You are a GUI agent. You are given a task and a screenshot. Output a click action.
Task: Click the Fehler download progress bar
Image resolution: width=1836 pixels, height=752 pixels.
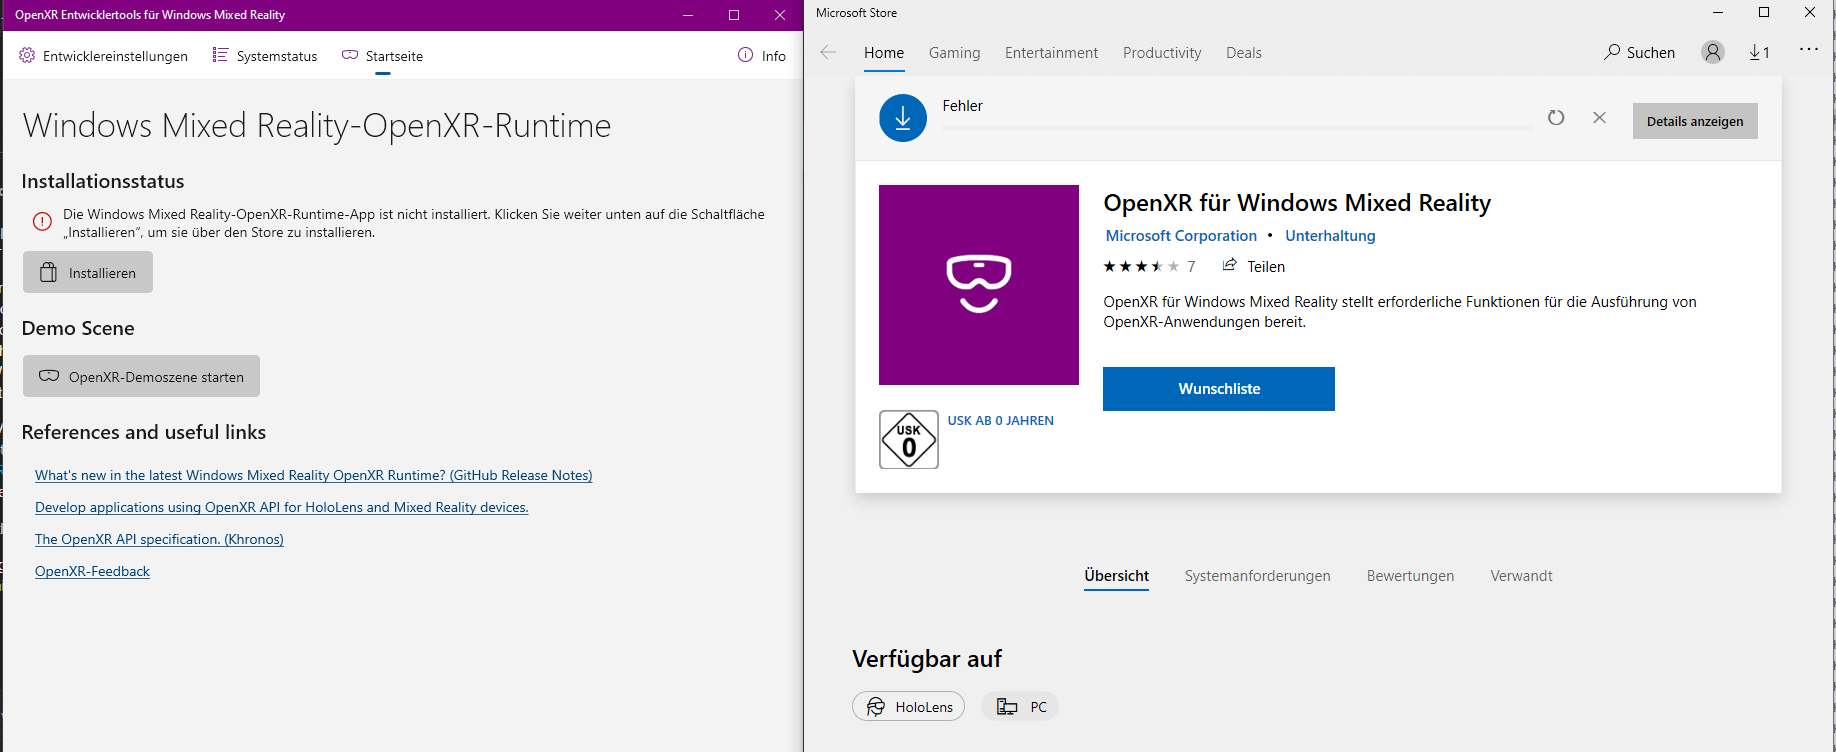coord(1237,128)
